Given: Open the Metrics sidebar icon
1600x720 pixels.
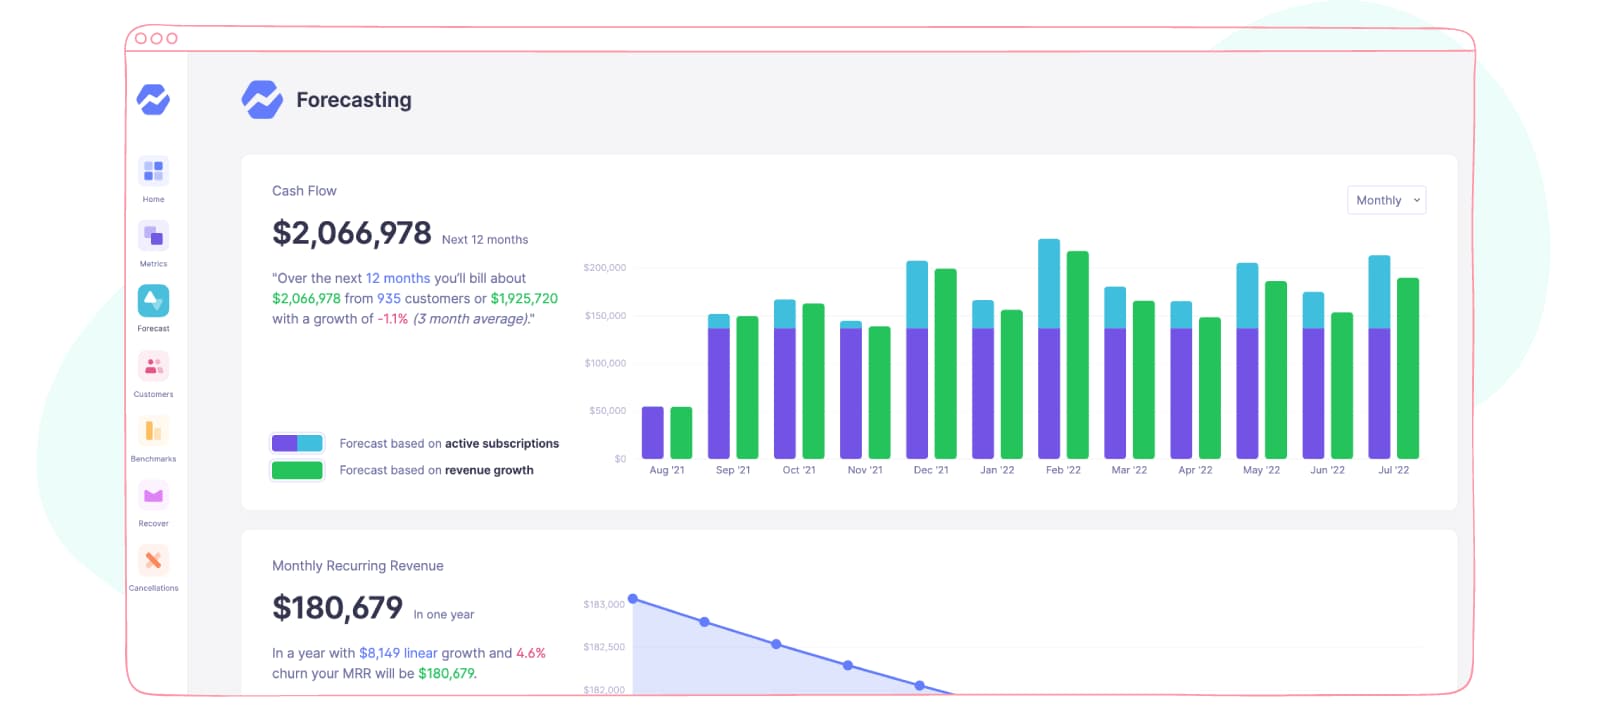Looking at the screenshot, I should (x=153, y=236).
